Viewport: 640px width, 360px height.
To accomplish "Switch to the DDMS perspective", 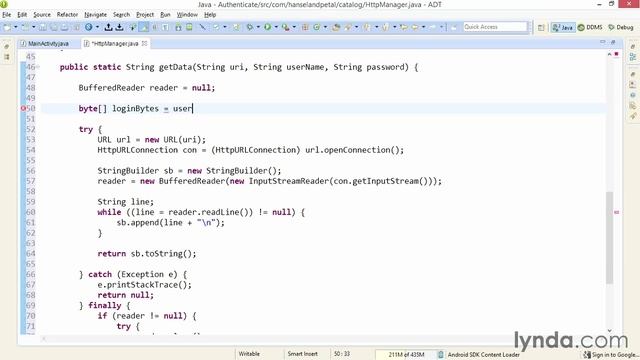I will point(590,27).
